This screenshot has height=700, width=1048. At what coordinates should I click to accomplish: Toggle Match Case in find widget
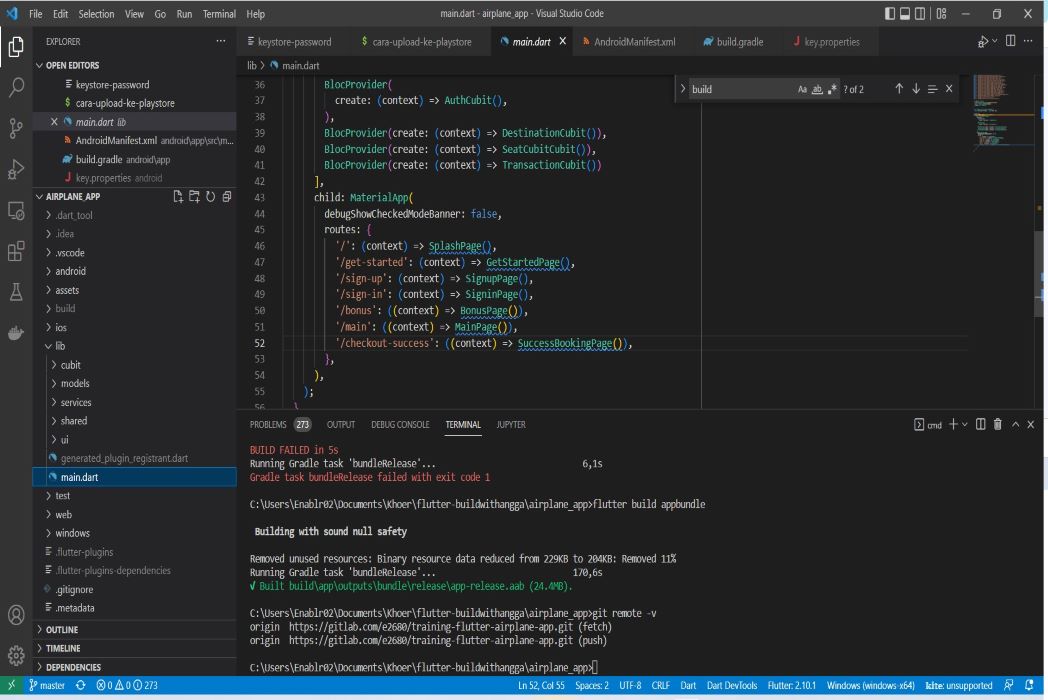(802, 89)
